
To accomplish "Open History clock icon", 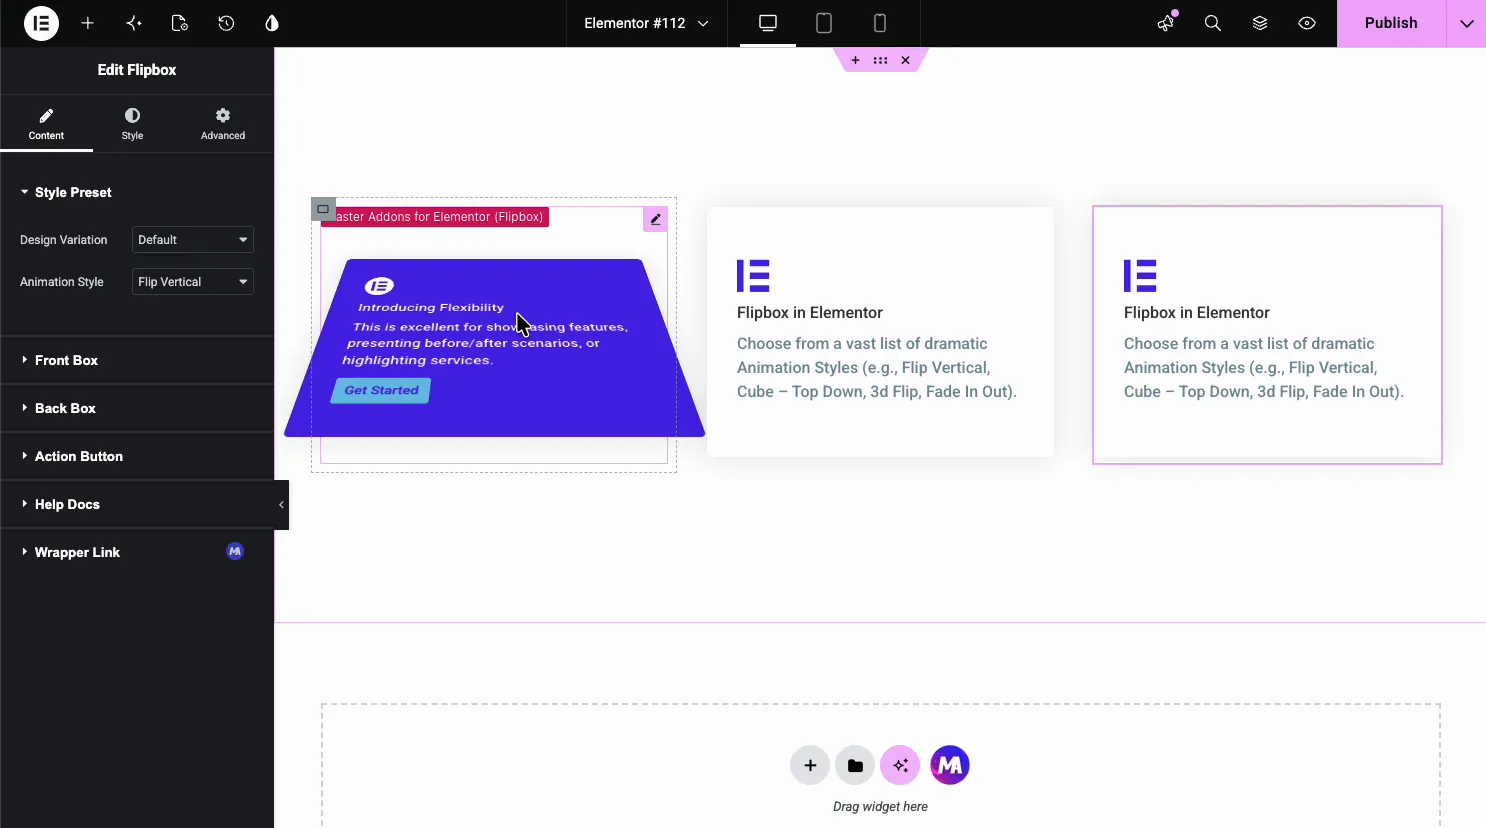I will click(x=226, y=23).
